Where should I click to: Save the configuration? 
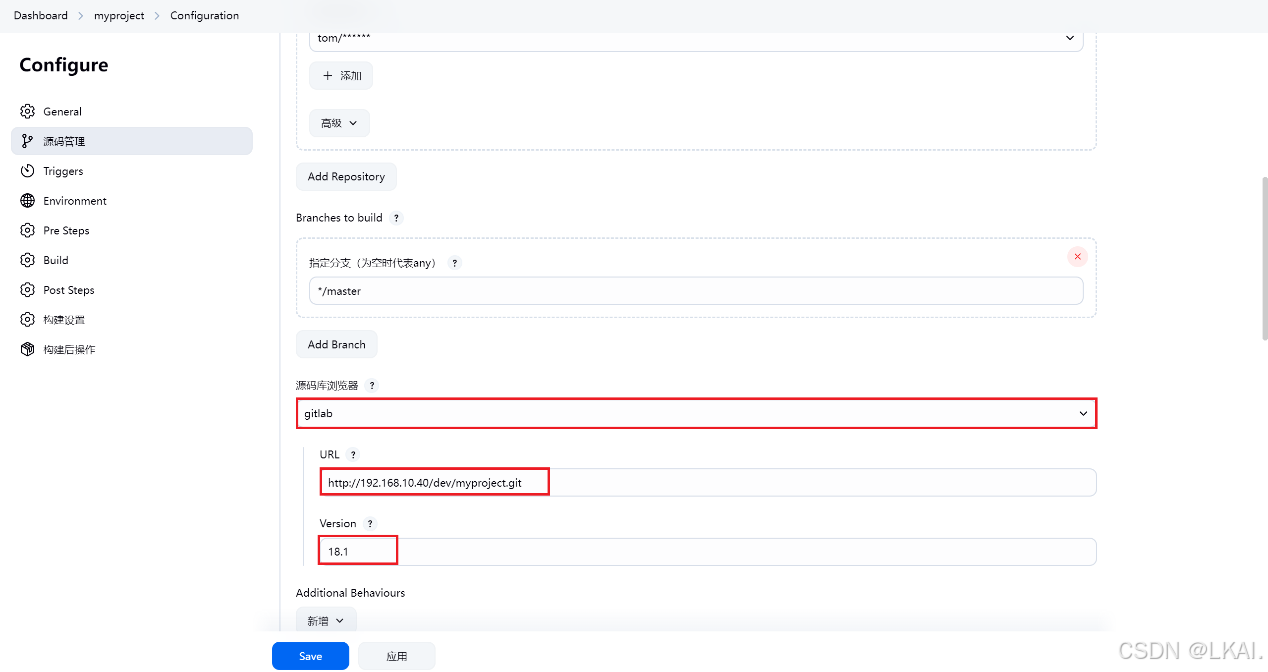(310, 656)
